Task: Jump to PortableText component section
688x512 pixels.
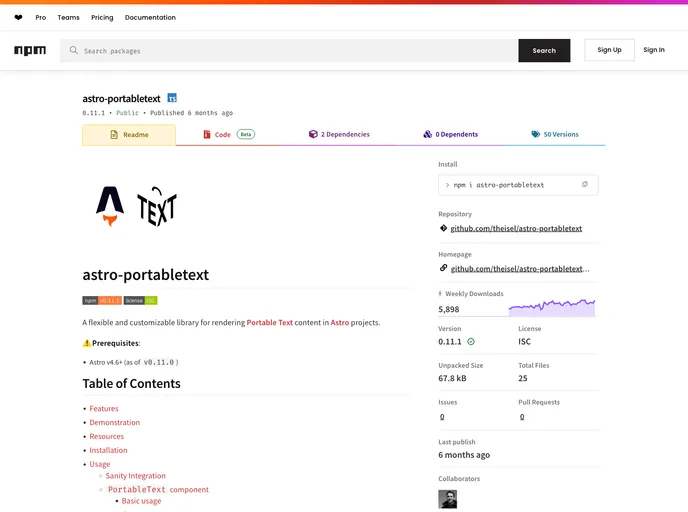Action: click(158, 489)
